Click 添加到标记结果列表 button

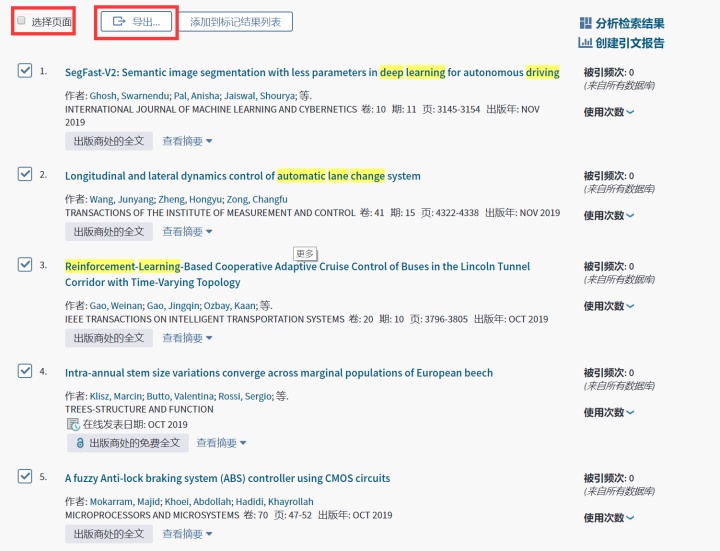[235, 22]
